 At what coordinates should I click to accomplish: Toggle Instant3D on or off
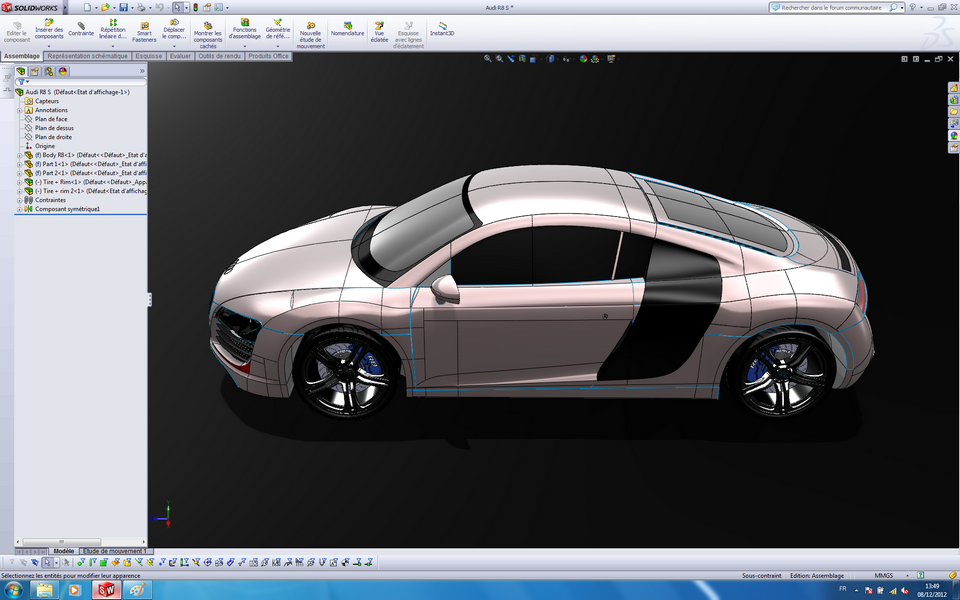click(x=443, y=28)
